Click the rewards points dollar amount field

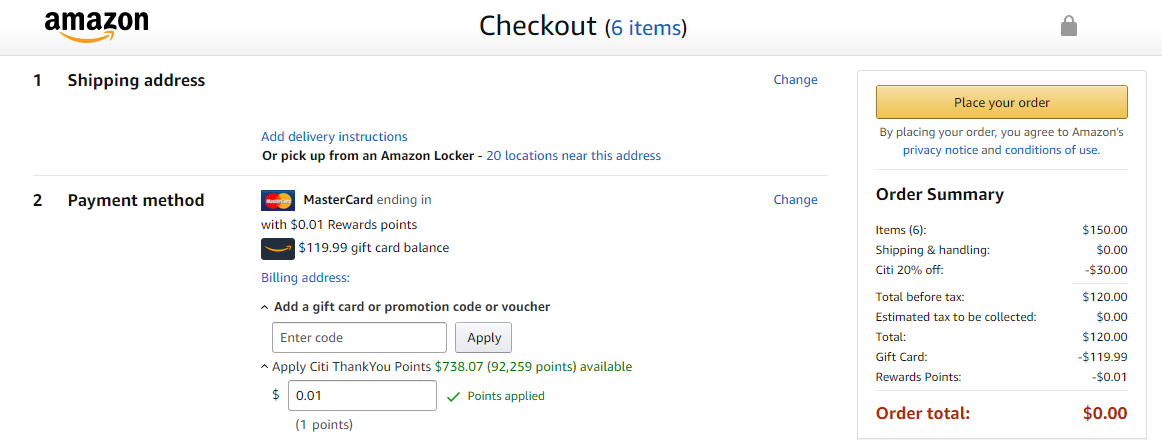tap(362, 396)
